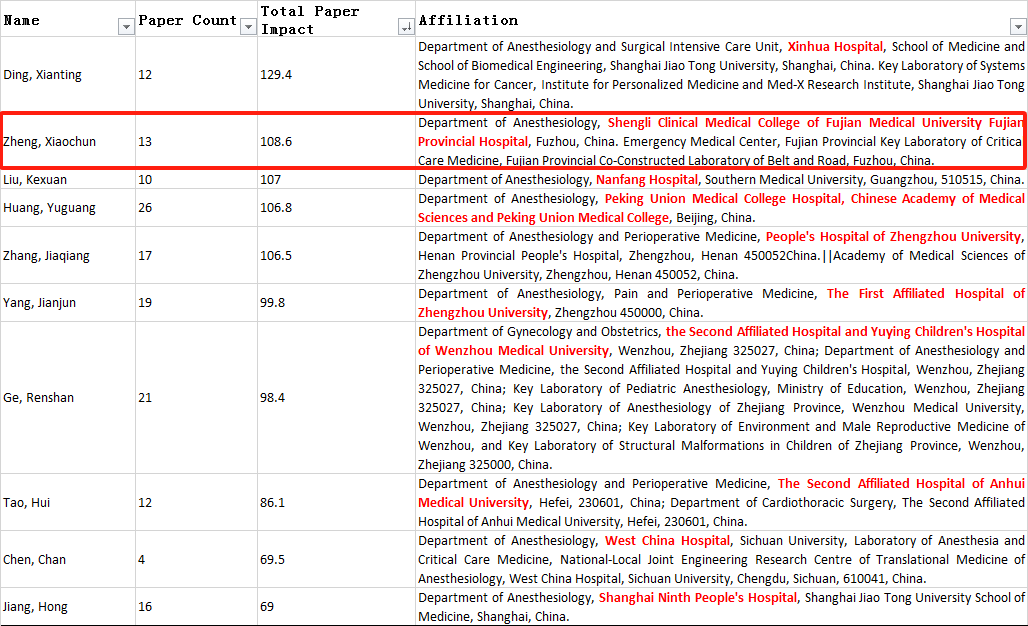This screenshot has width=1028, height=626.
Task: Open the Affiliation column filter dropdown
Action: pos(1018,27)
